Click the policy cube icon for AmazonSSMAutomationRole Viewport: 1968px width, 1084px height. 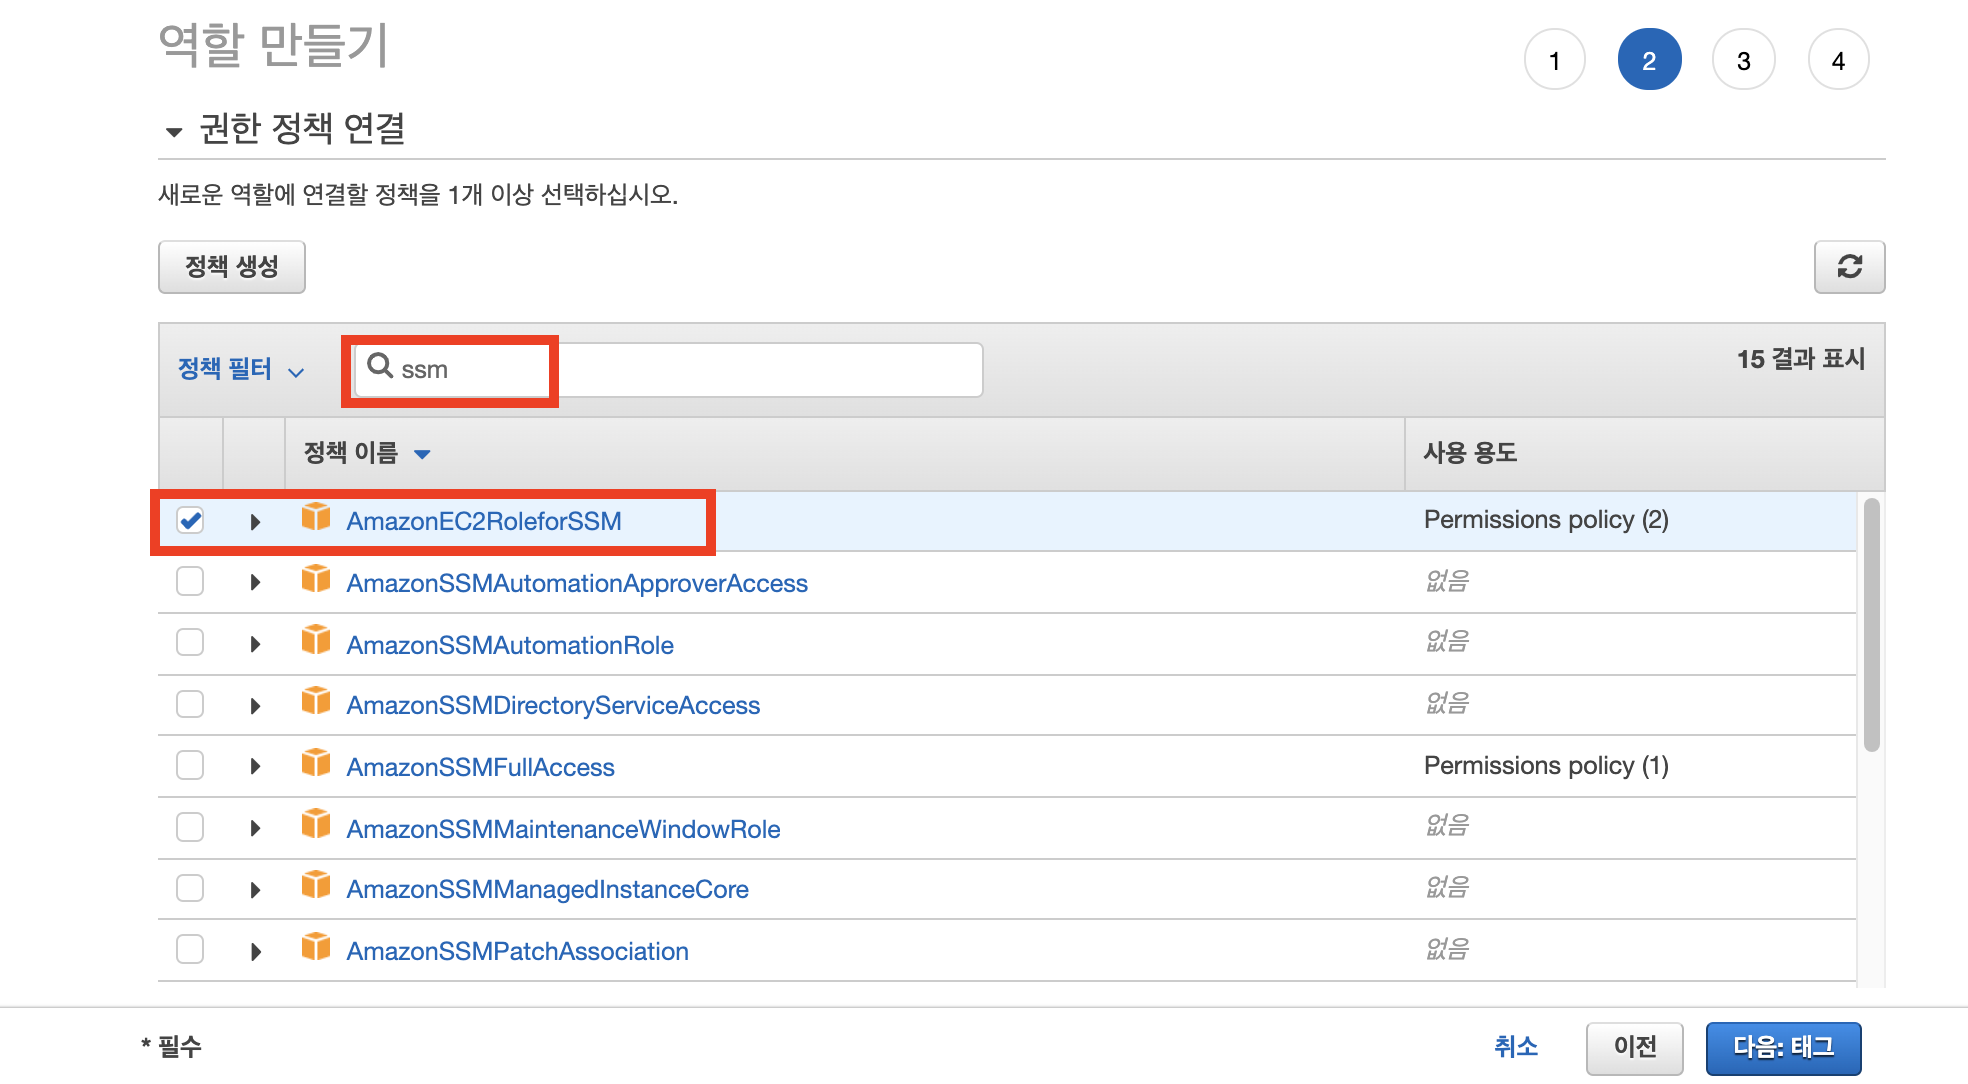(x=316, y=640)
